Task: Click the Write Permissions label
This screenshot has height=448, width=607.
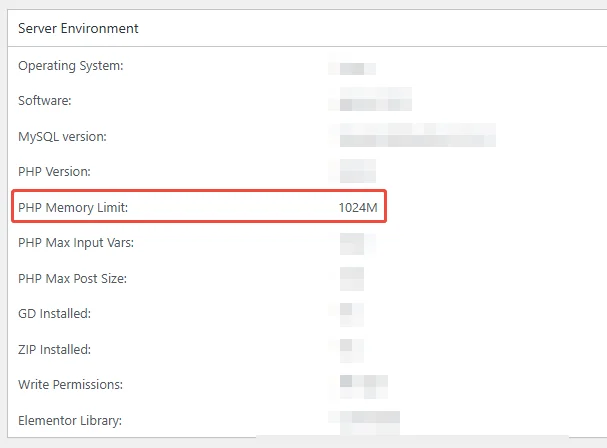Action: coord(68,385)
